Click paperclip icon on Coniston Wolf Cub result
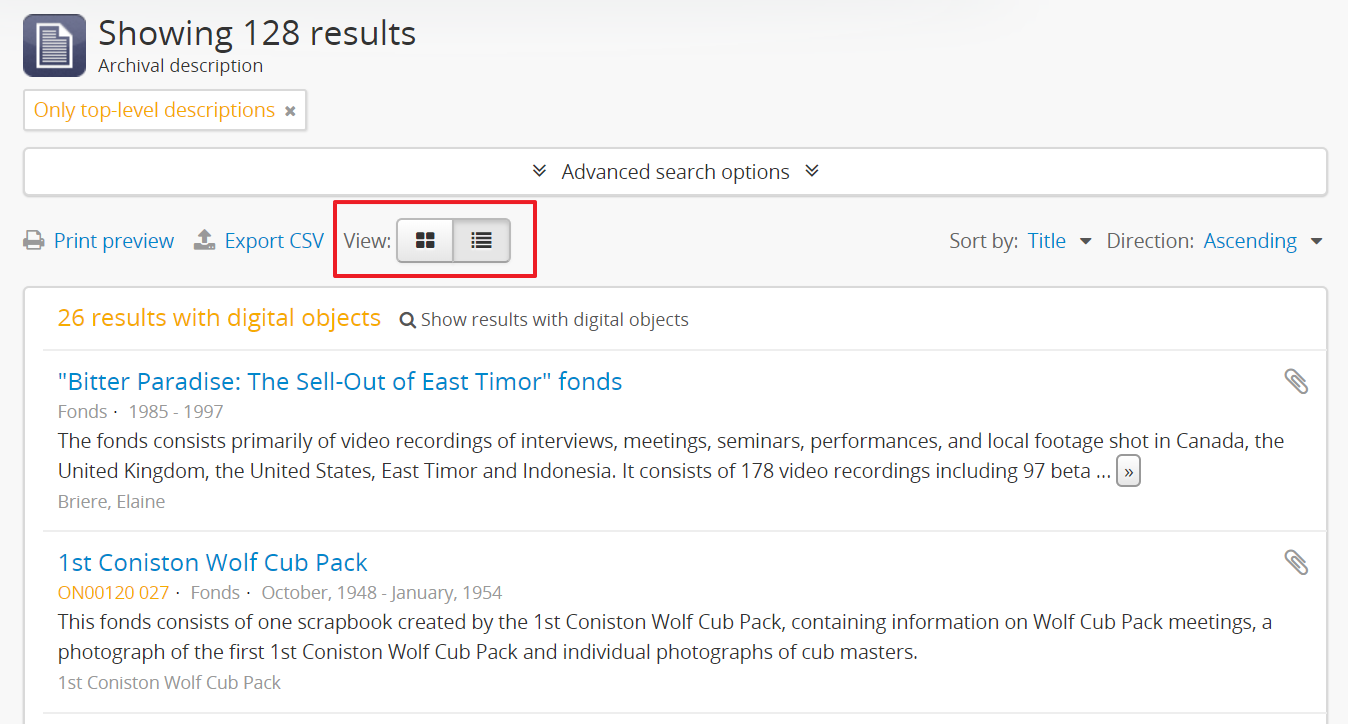1348x724 pixels. point(1296,562)
